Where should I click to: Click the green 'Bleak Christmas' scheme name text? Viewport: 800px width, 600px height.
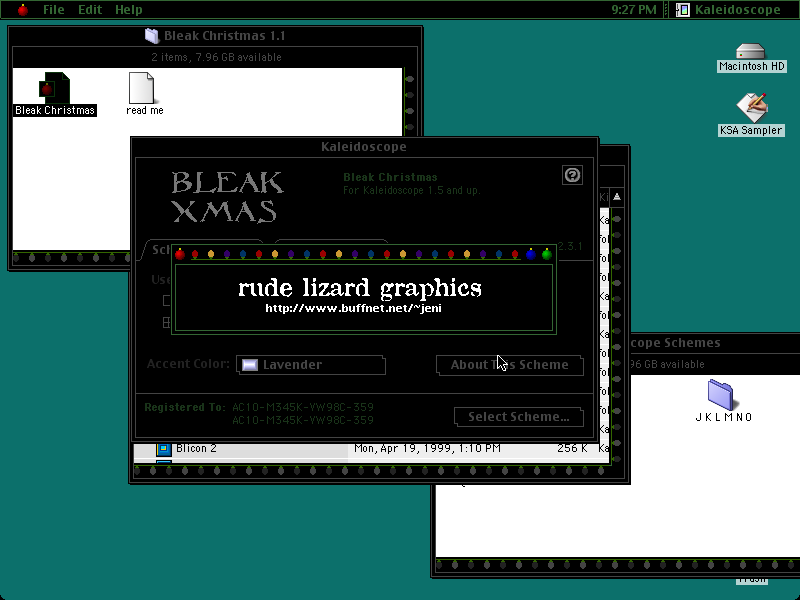(390, 177)
